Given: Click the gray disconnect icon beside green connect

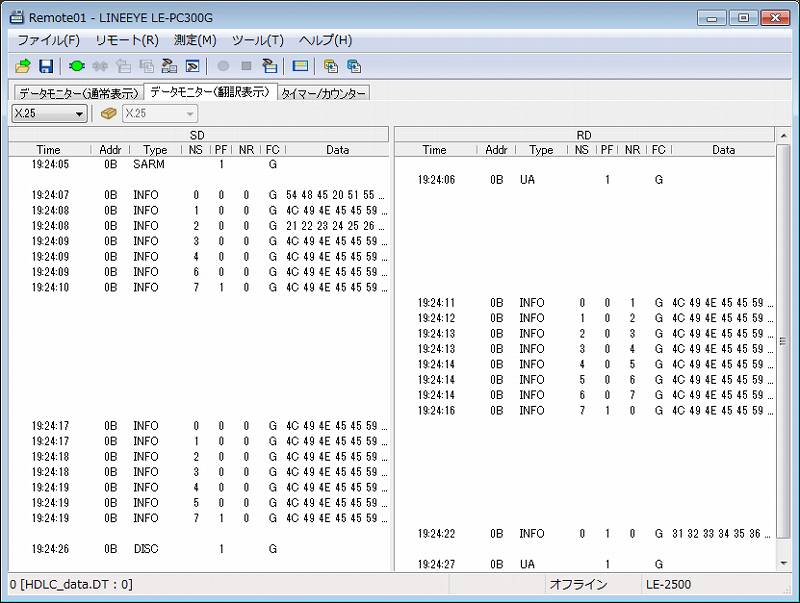Looking at the screenshot, I should tap(100, 66).
